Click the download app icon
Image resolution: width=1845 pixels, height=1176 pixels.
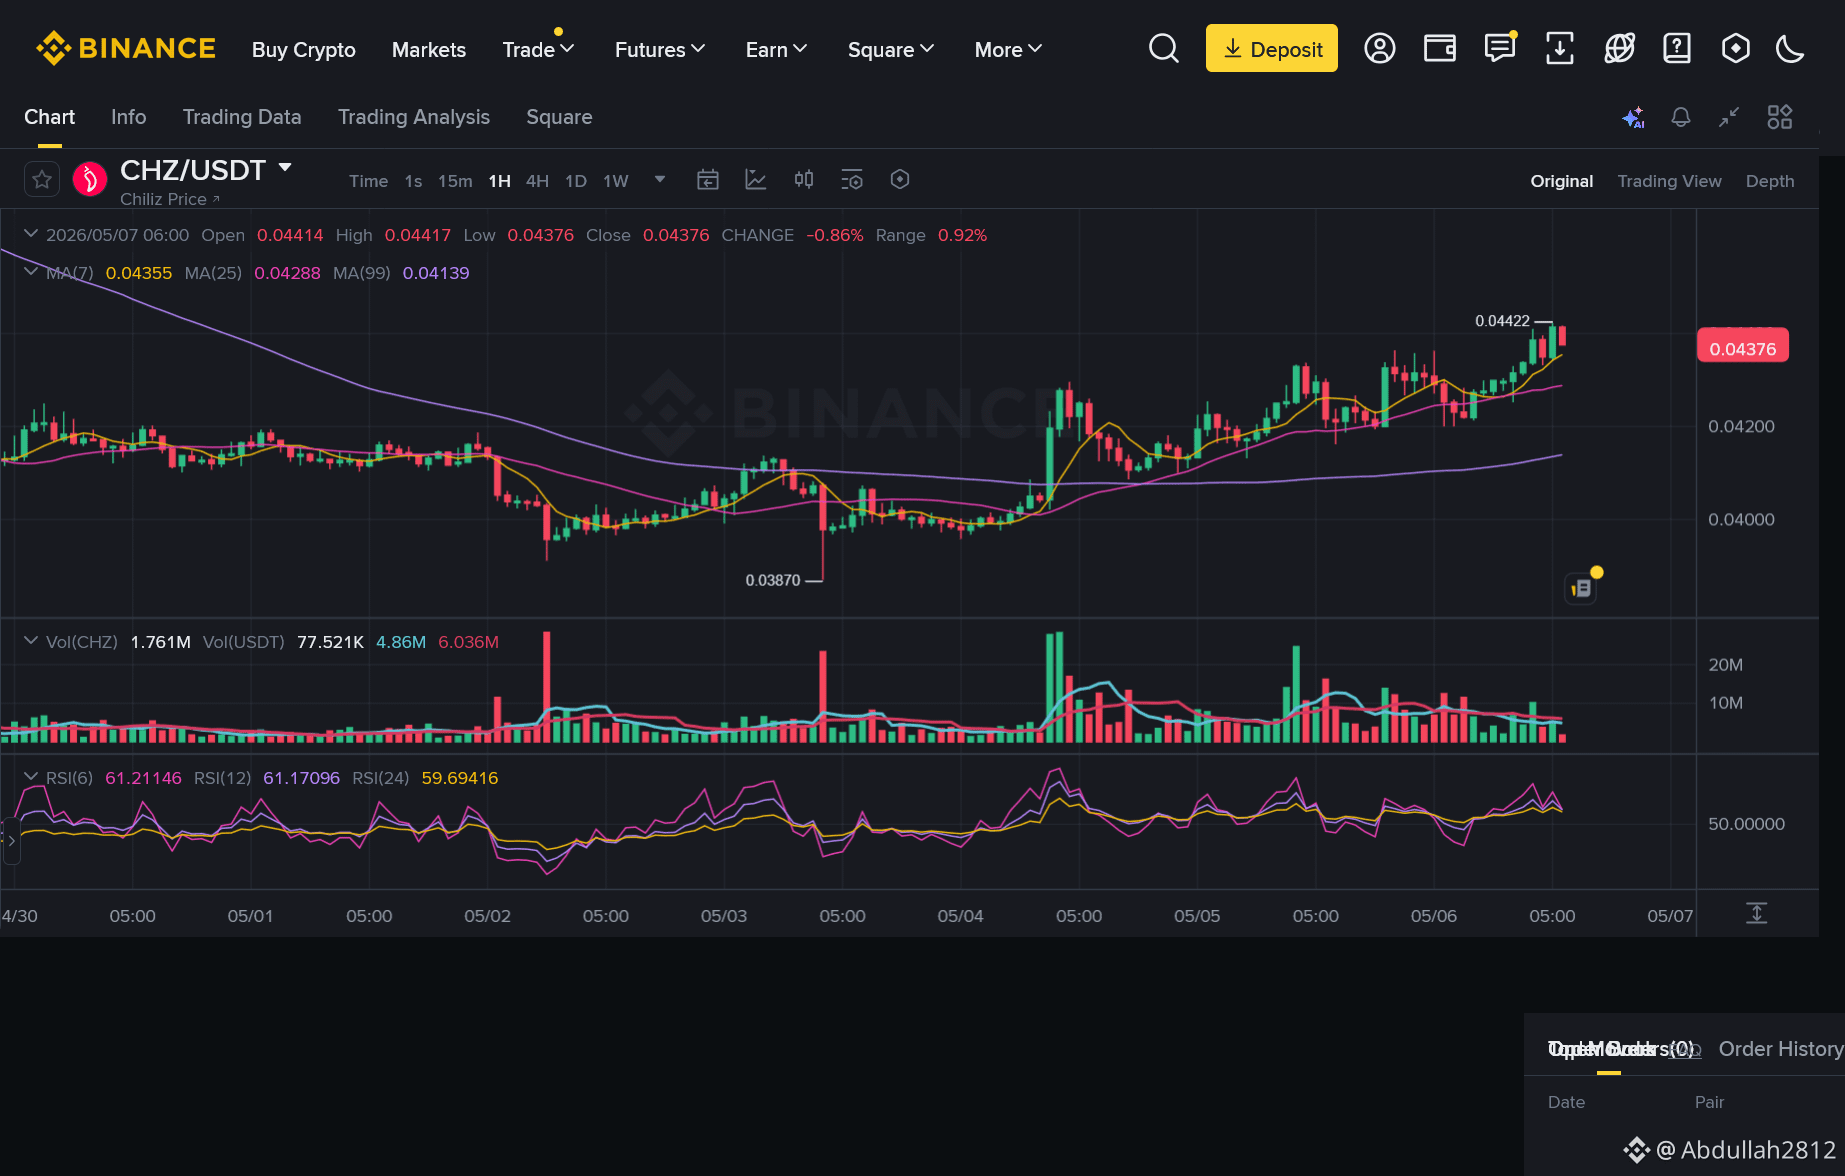(1560, 48)
